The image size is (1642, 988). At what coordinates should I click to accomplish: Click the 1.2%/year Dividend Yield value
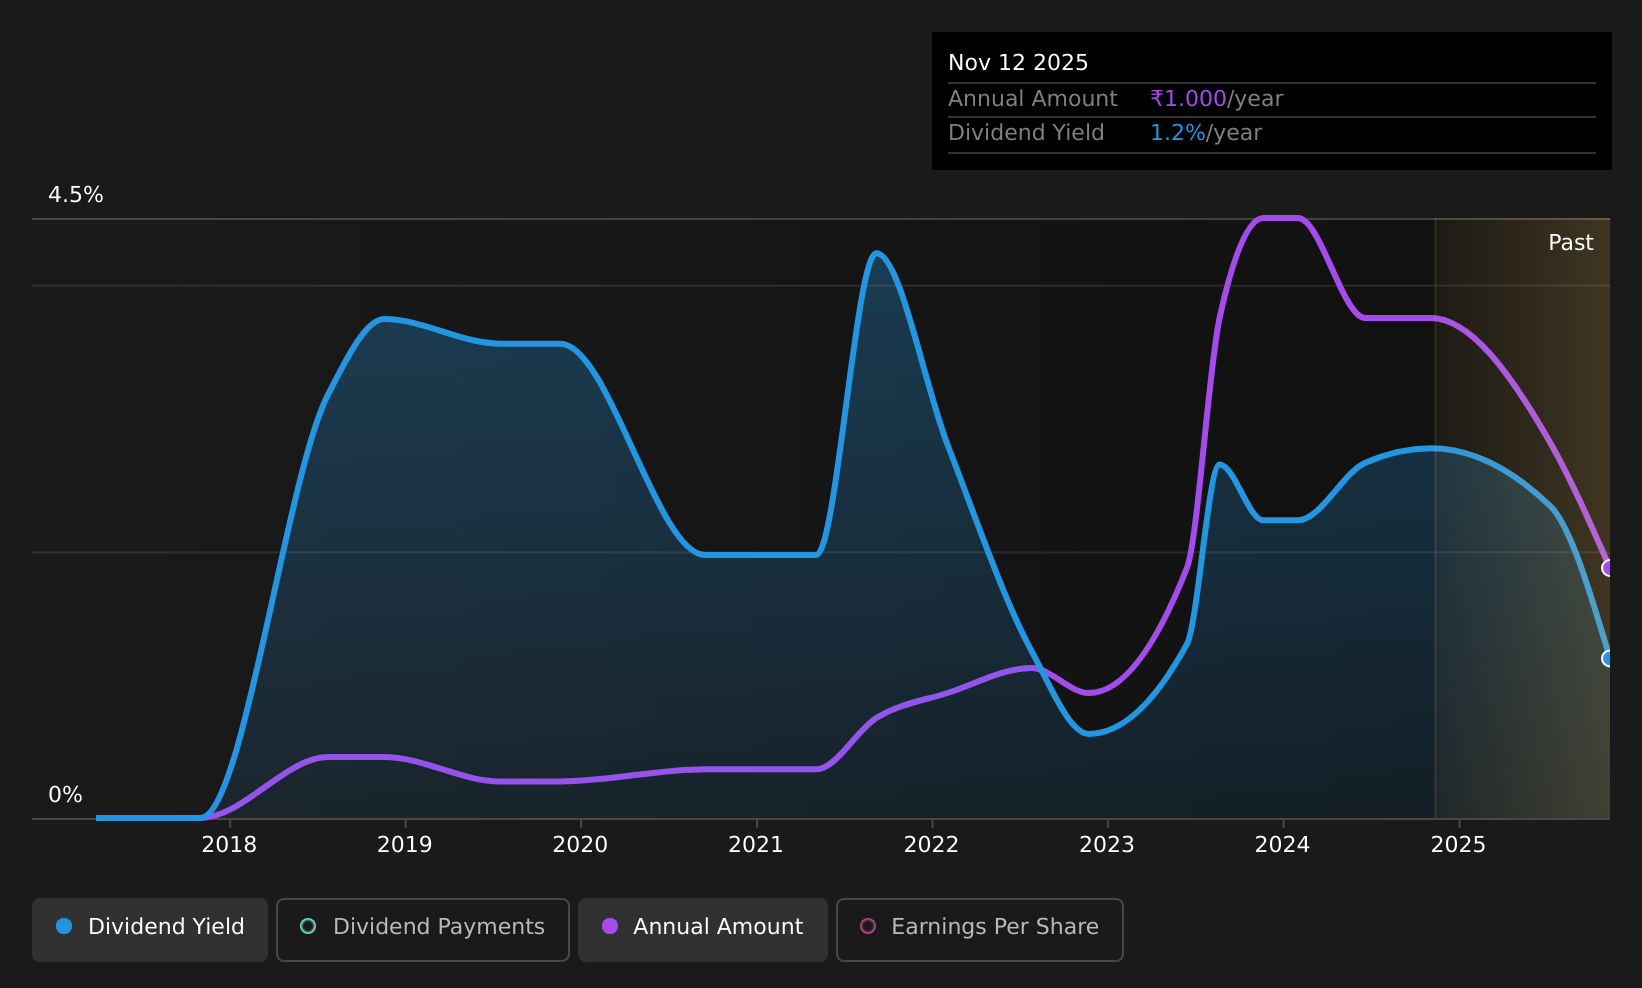pyautogui.click(x=1206, y=133)
